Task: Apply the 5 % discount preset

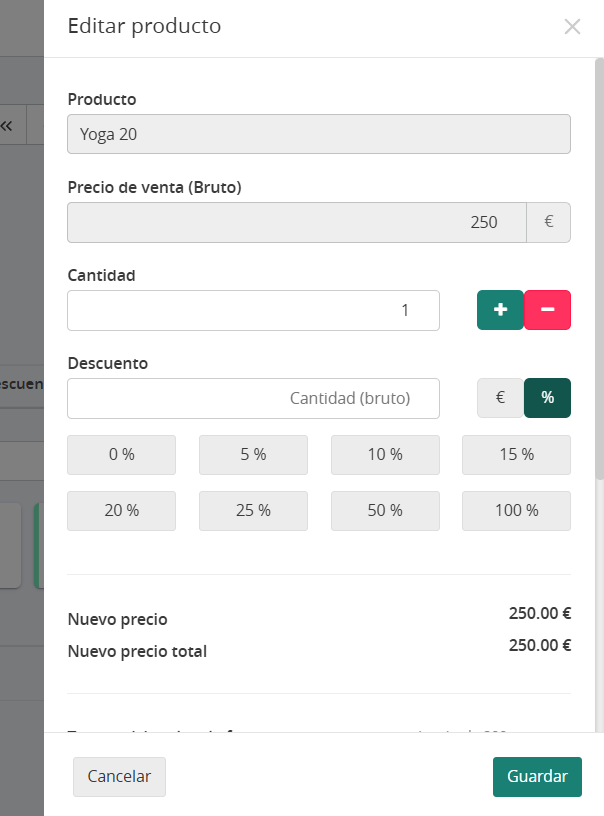Action: click(253, 455)
